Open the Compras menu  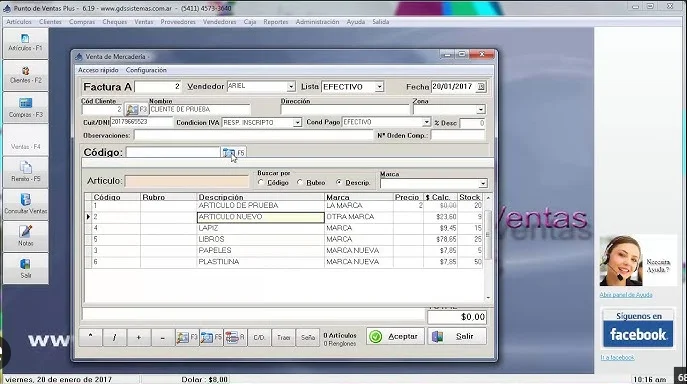tap(82, 21)
